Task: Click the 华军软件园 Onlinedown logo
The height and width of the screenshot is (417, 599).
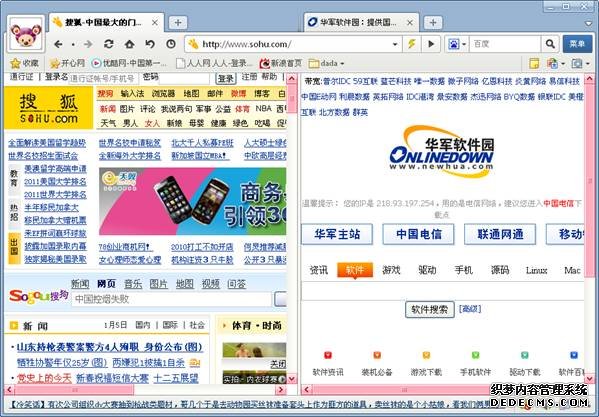Action: pos(442,152)
